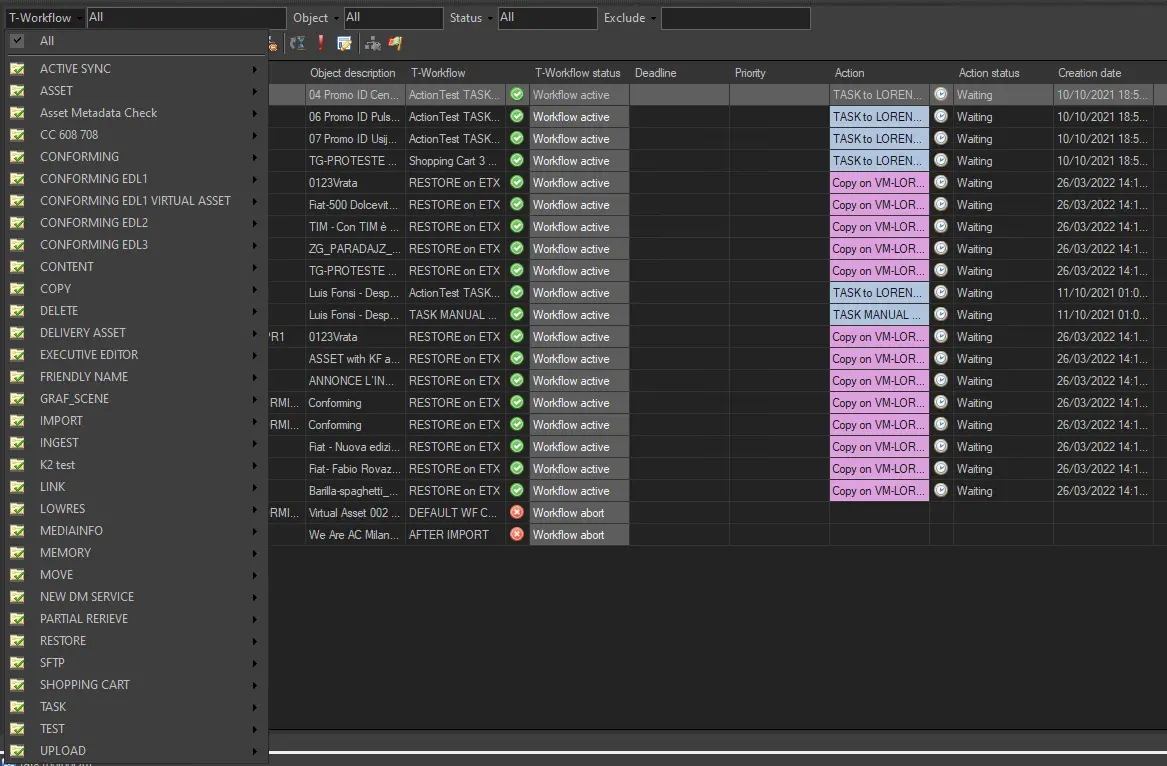Click the edit note pencil toolbar icon
Viewport: 1167px width, 766px height.
344,43
